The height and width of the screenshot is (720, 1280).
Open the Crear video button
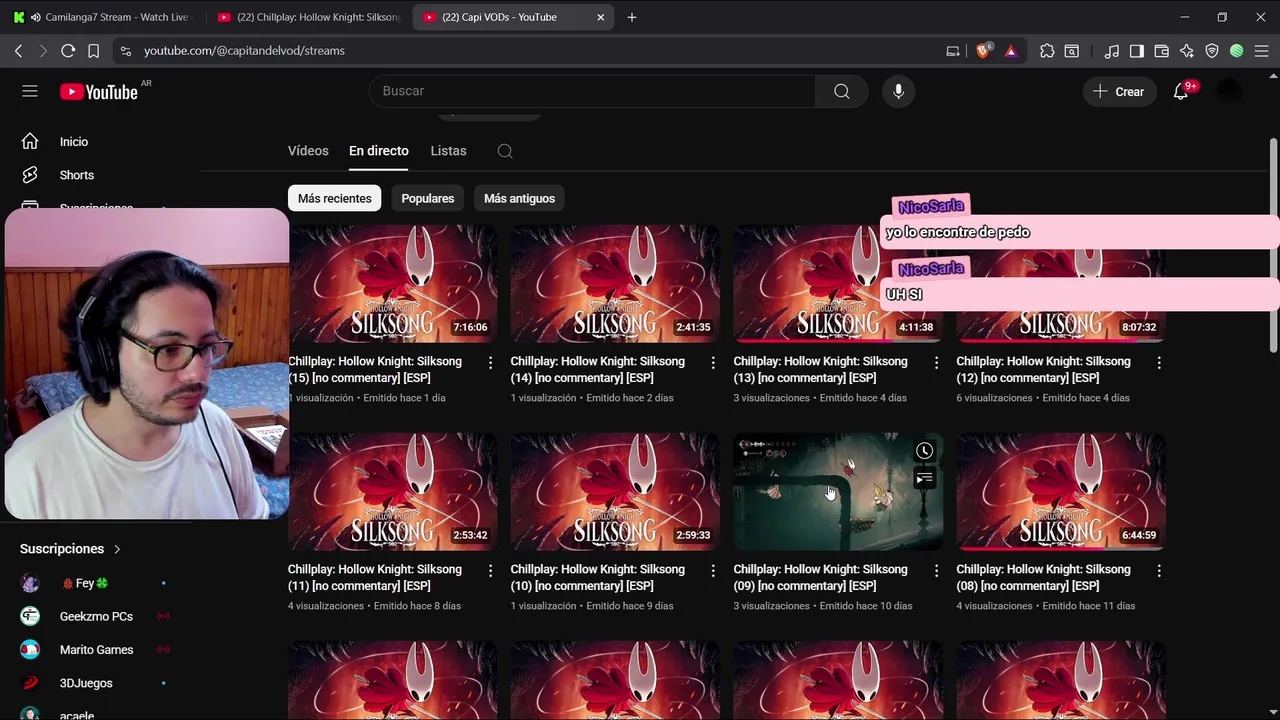click(x=1119, y=91)
